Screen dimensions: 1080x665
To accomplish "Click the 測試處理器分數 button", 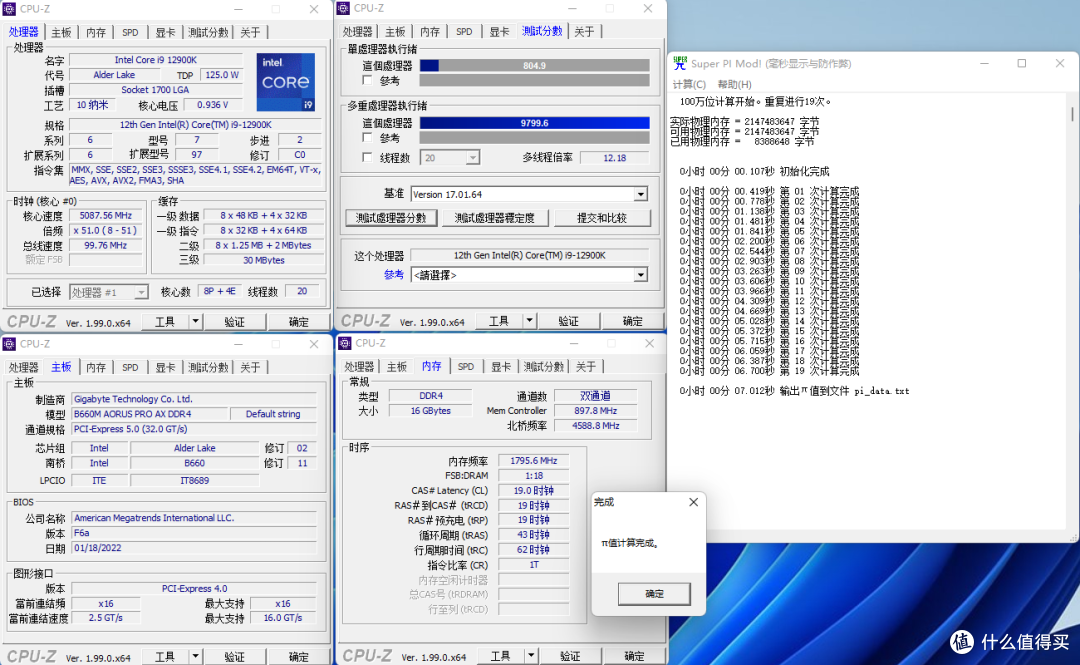I will pyautogui.click(x=391, y=218).
